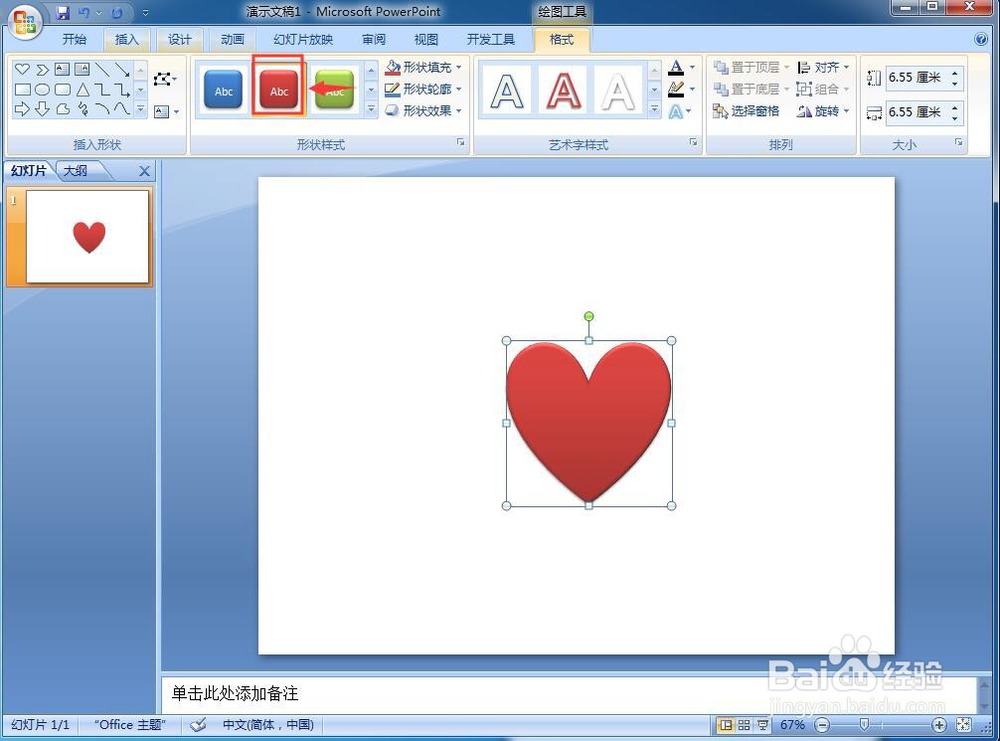Switch to the 大纲 outline pane tab
Screen dimensions: 1000x741
(75, 170)
